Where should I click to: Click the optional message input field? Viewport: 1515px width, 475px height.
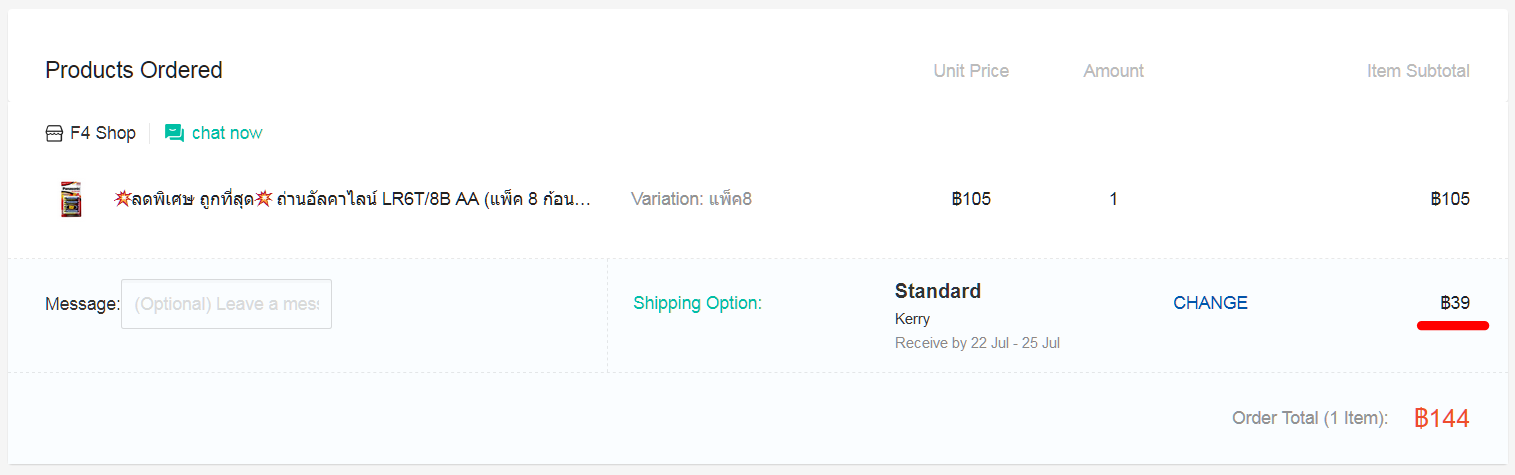pyautogui.click(x=226, y=304)
